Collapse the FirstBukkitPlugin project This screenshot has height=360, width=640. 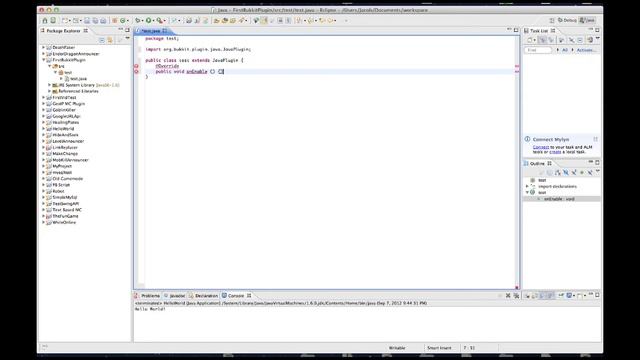(x=44, y=60)
